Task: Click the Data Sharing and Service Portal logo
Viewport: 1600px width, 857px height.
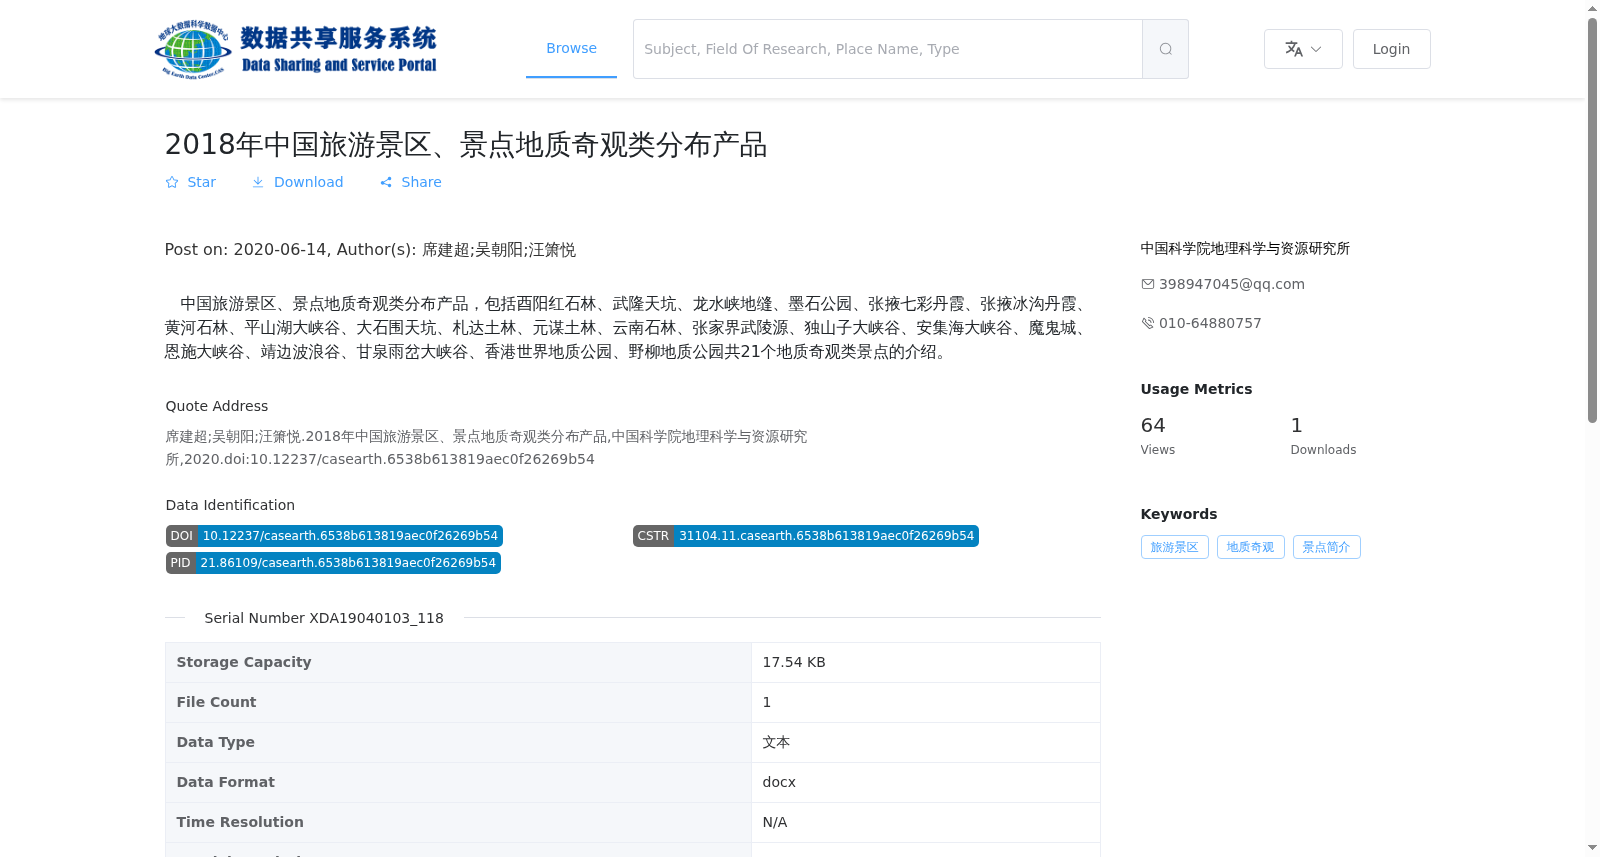Action: [x=296, y=49]
